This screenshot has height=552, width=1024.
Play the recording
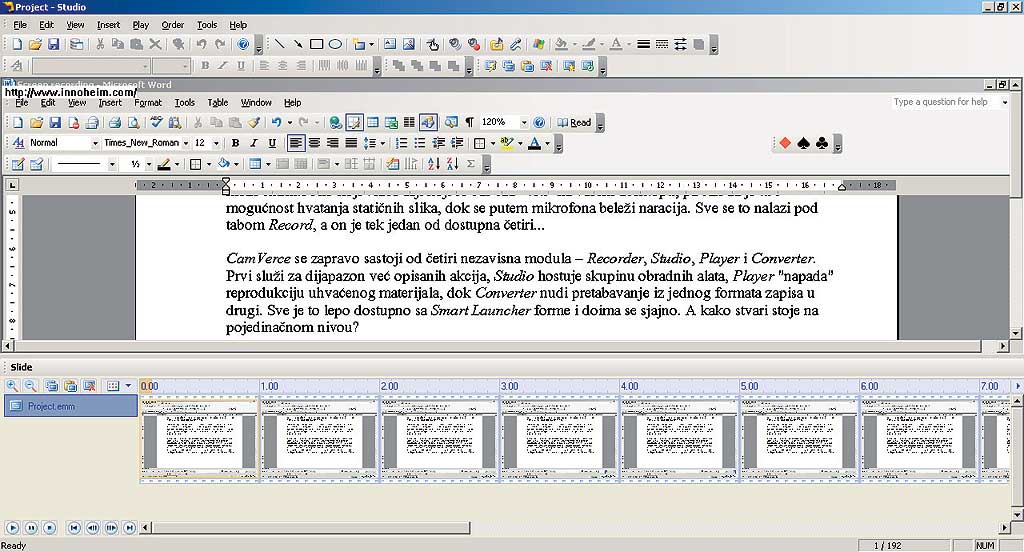coord(12,527)
